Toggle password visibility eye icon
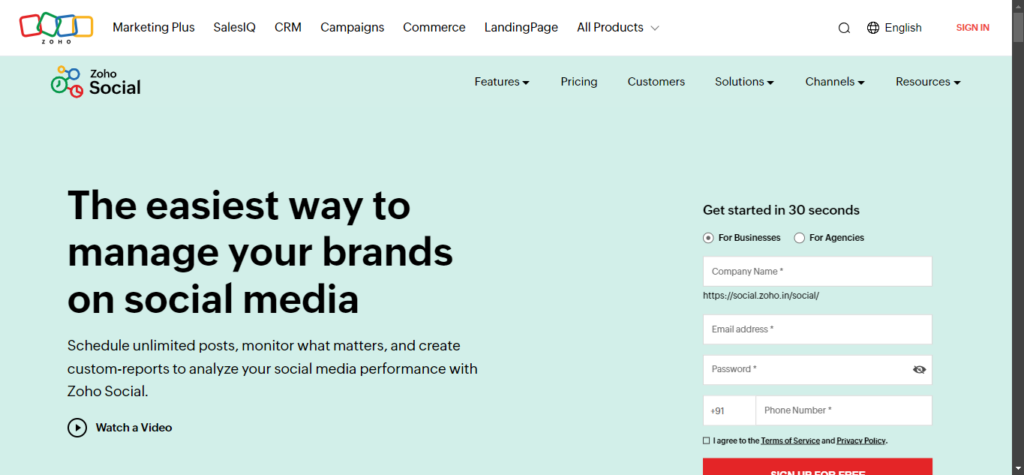1024x475 pixels. 920,369
